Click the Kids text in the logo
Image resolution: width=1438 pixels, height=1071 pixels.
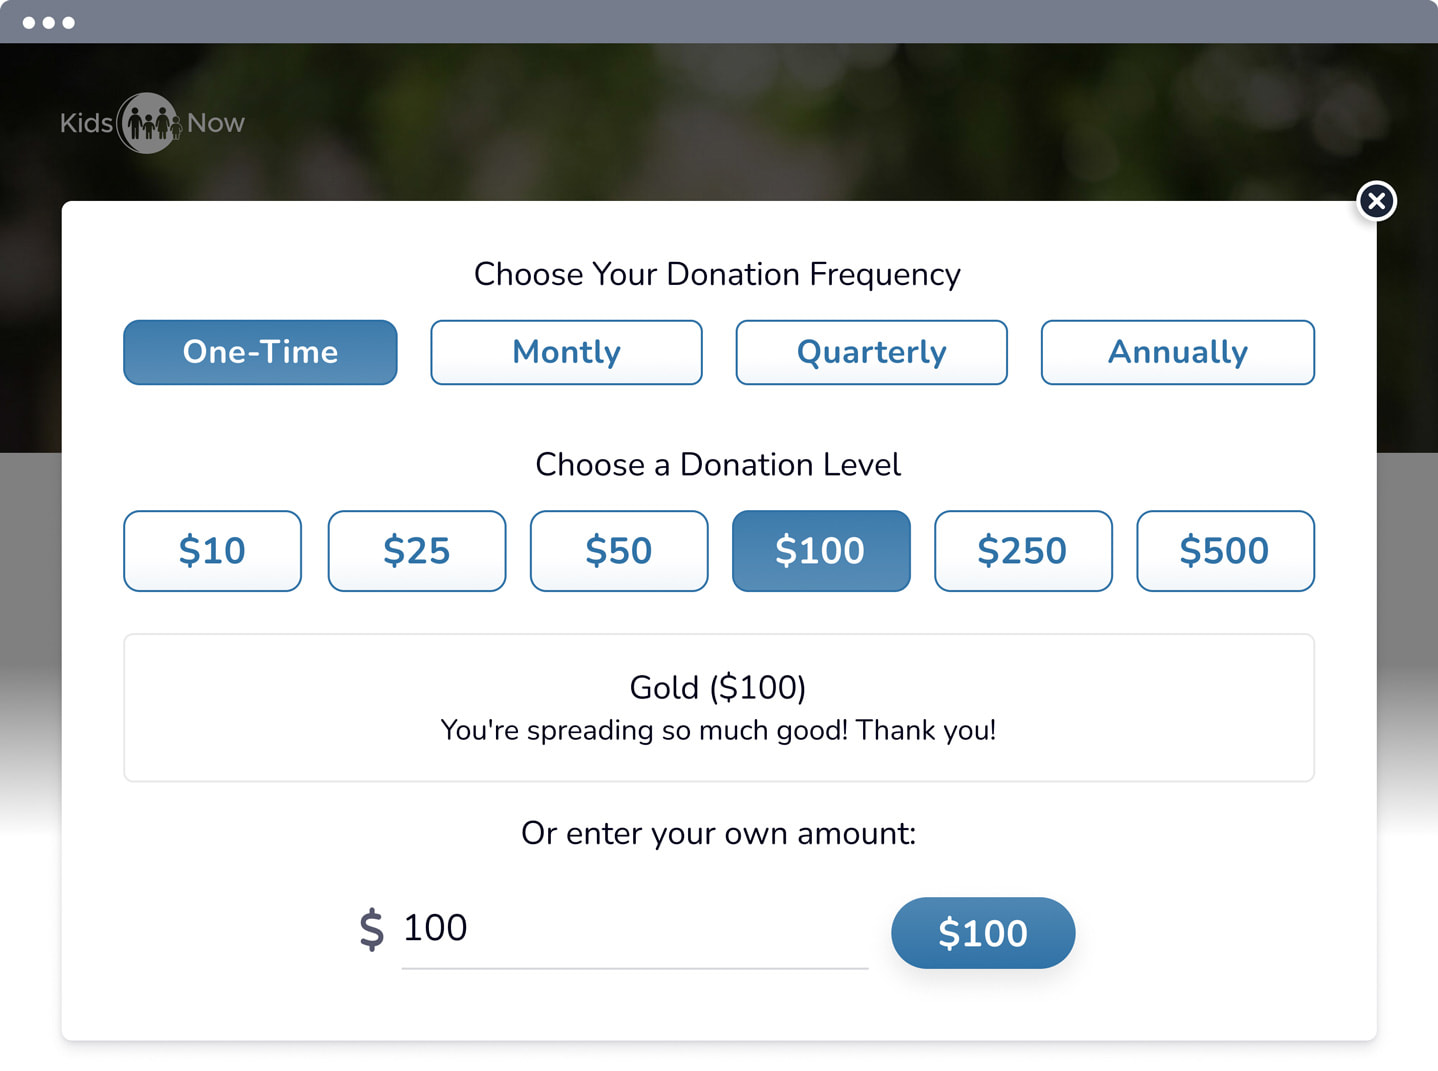pyautogui.click(x=86, y=123)
